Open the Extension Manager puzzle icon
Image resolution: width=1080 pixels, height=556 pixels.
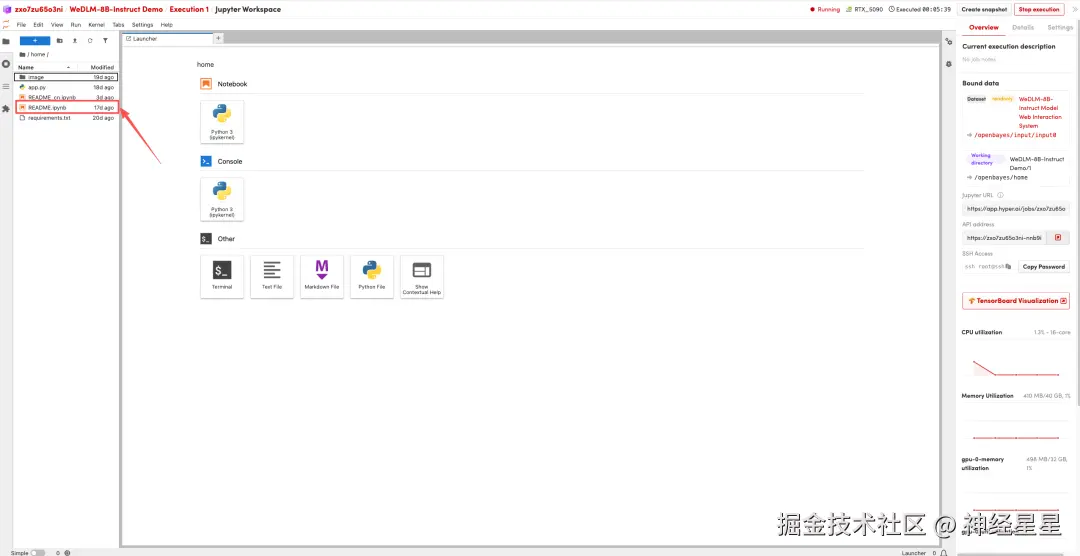point(6,109)
